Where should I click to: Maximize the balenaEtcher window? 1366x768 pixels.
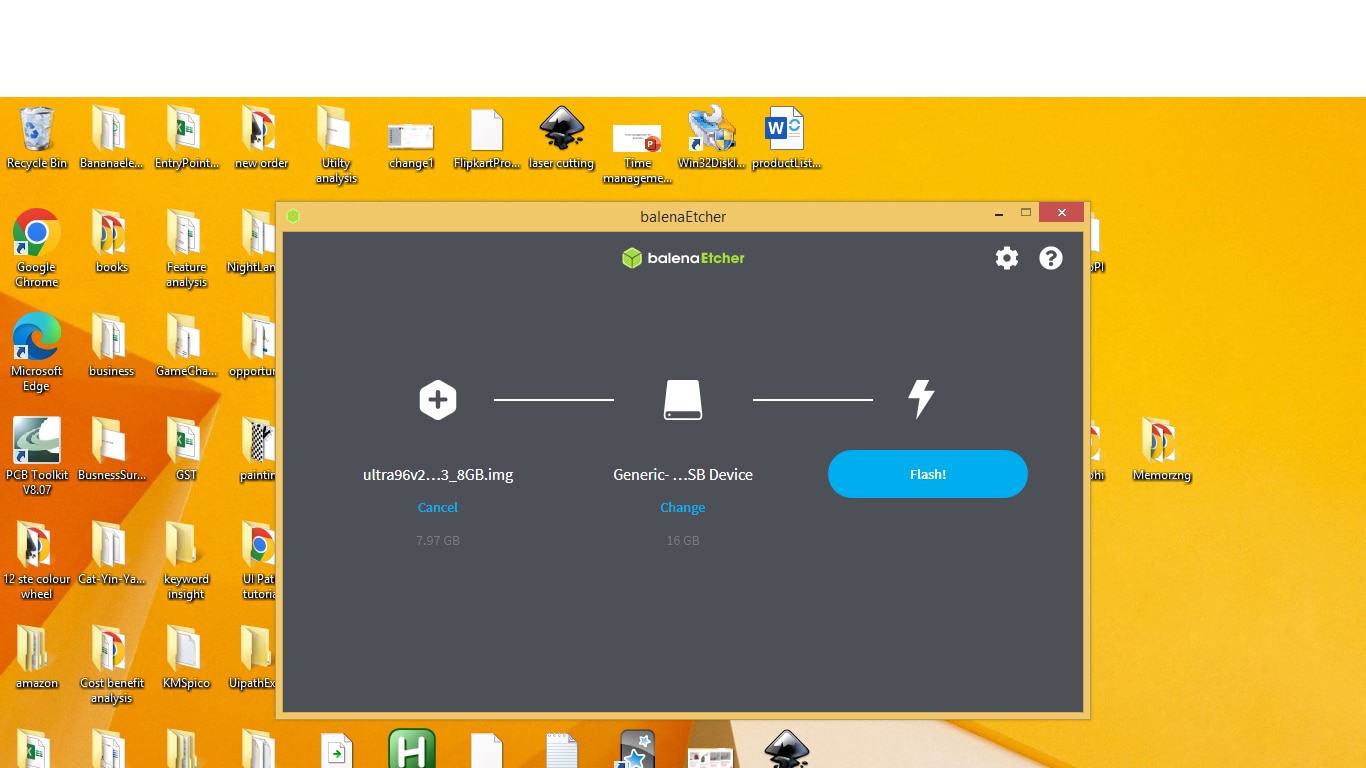[x=1025, y=213]
